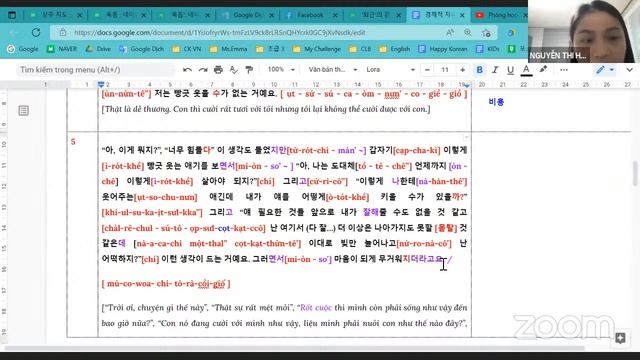Close the active Google Docs tab
Viewport: 640px width, 360px height.
coord(462,15)
